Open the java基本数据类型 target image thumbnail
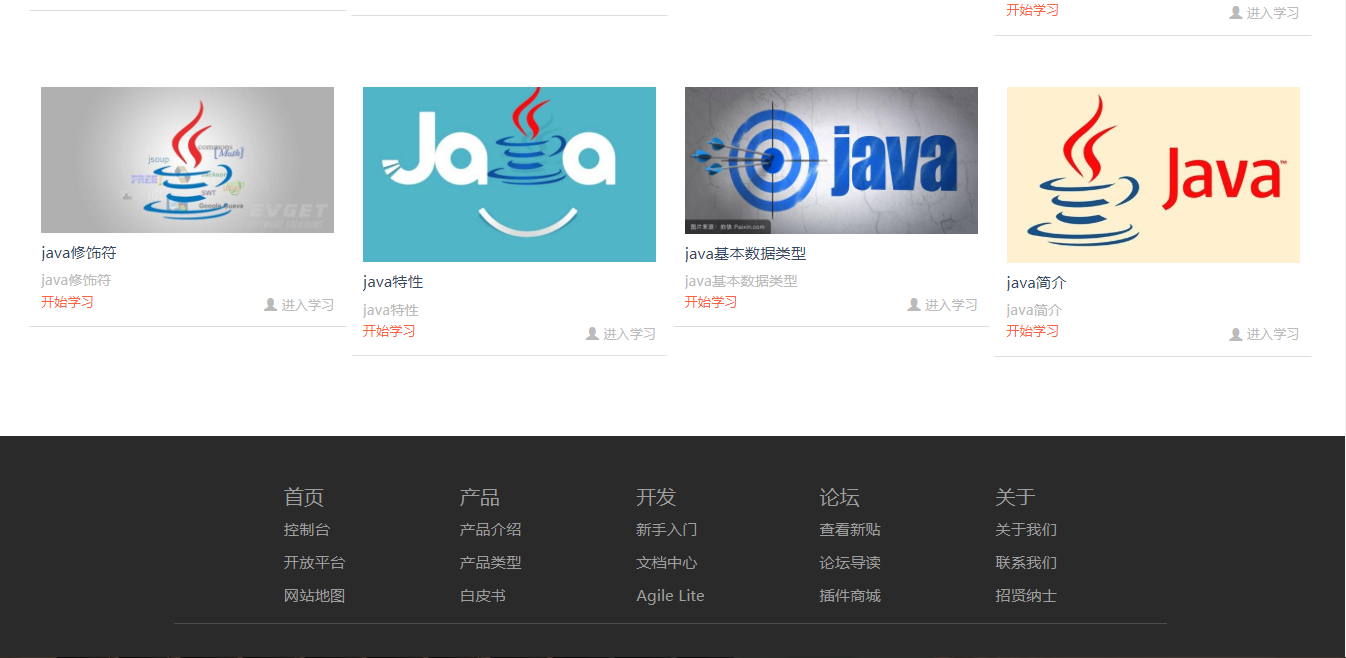Viewport: 1346px width, 658px height. [x=831, y=160]
